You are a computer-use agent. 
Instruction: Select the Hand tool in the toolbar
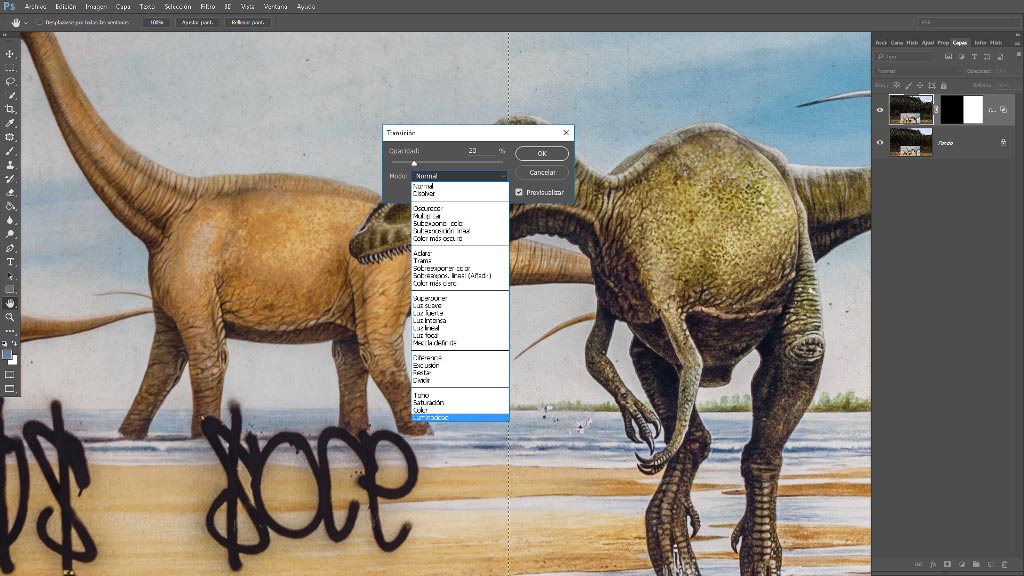click(10, 304)
